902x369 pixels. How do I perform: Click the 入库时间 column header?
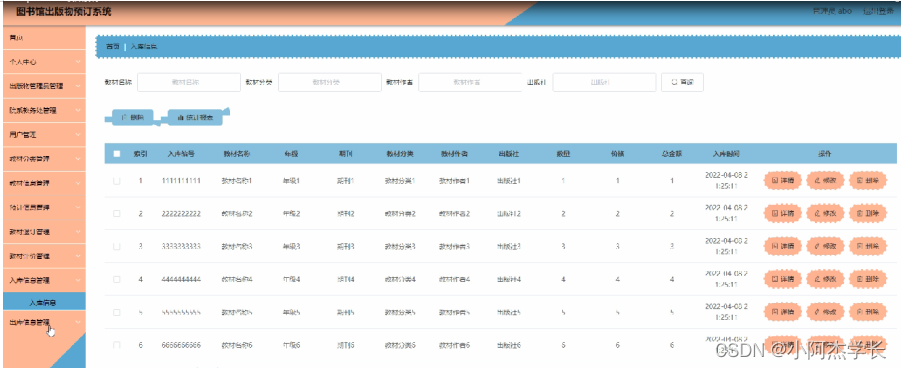point(726,154)
